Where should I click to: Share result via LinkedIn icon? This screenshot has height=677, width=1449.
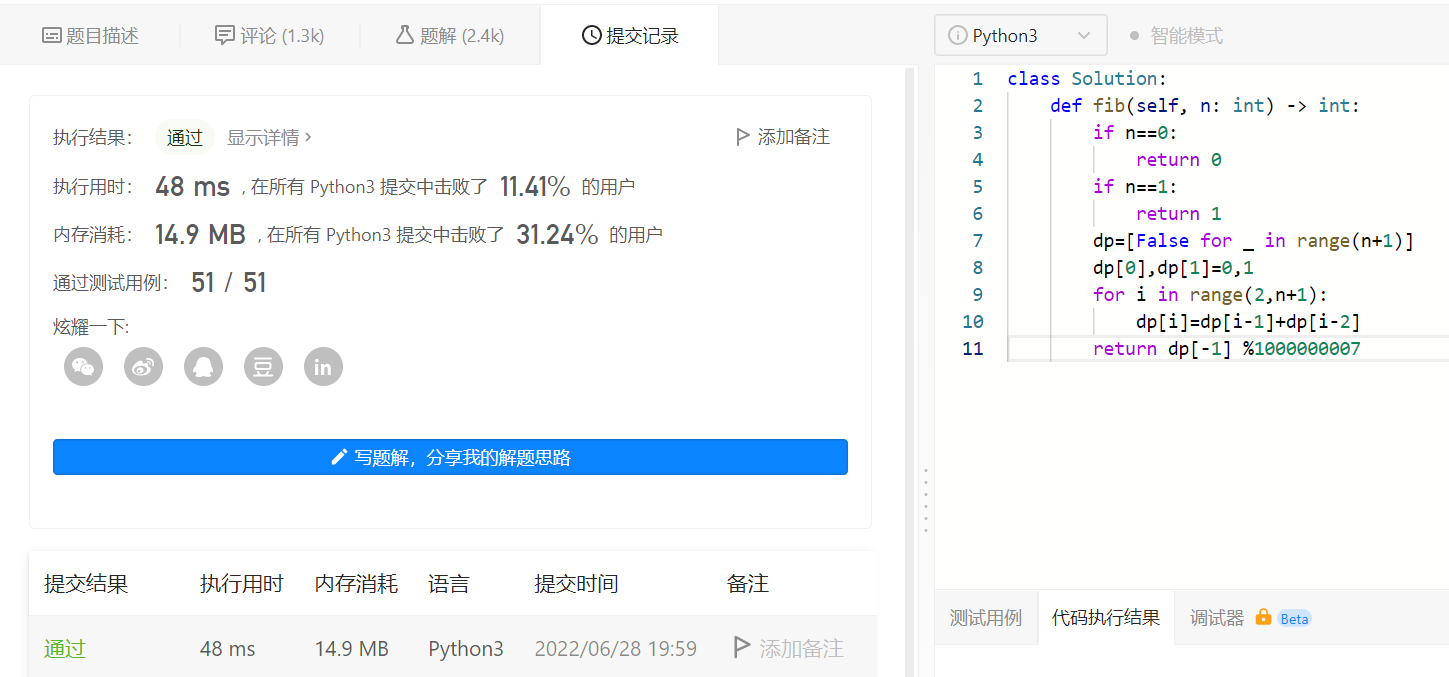323,367
